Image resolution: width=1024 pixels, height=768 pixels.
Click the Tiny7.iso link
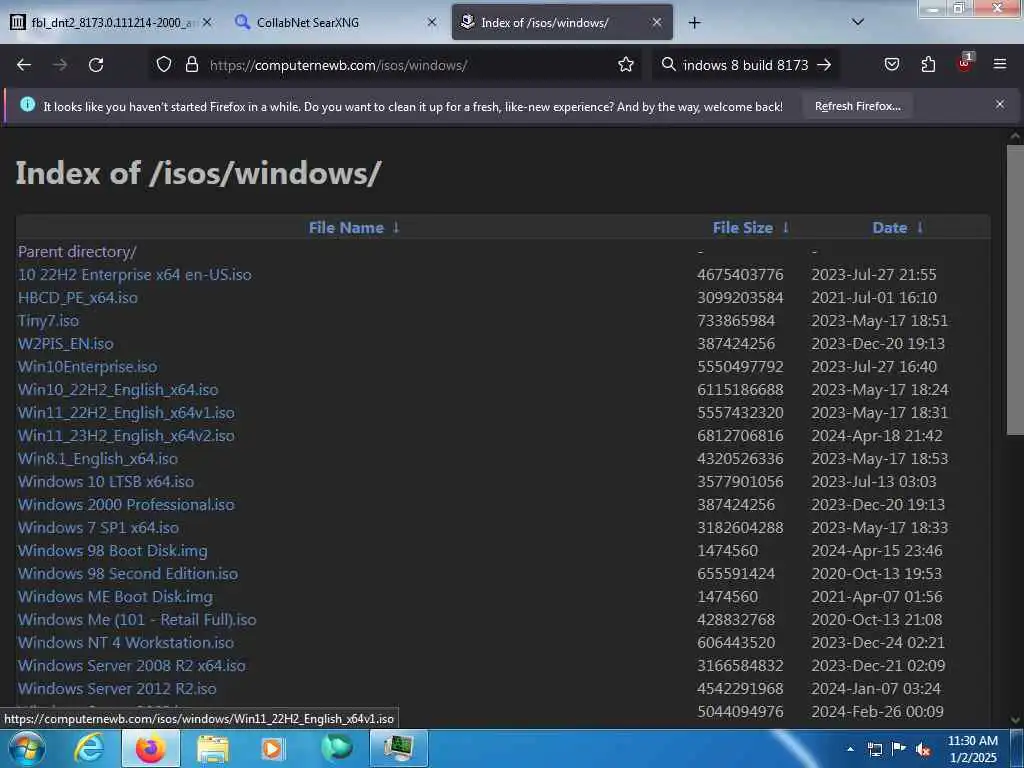pos(48,321)
